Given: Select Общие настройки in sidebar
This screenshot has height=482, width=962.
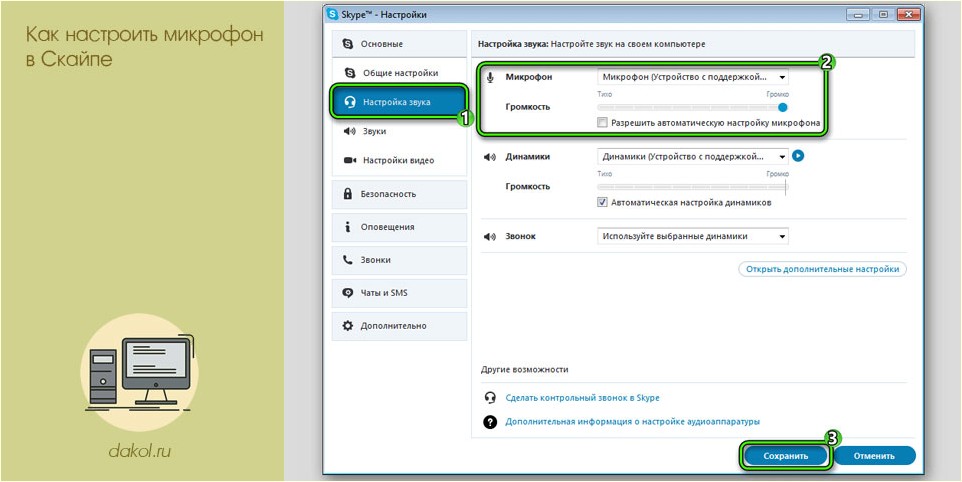Looking at the screenshot, I should (x=399, y=73).
